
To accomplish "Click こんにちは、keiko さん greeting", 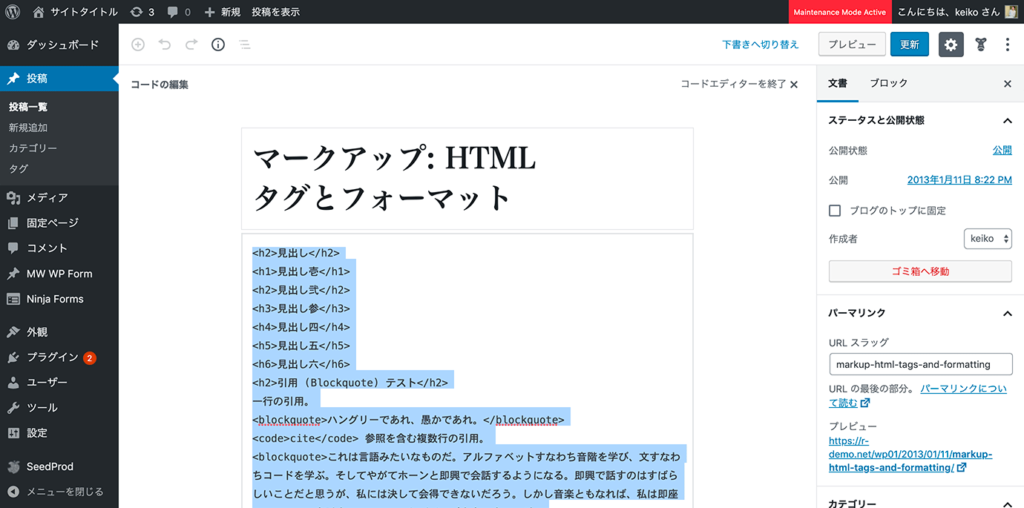I will [949, 12].
